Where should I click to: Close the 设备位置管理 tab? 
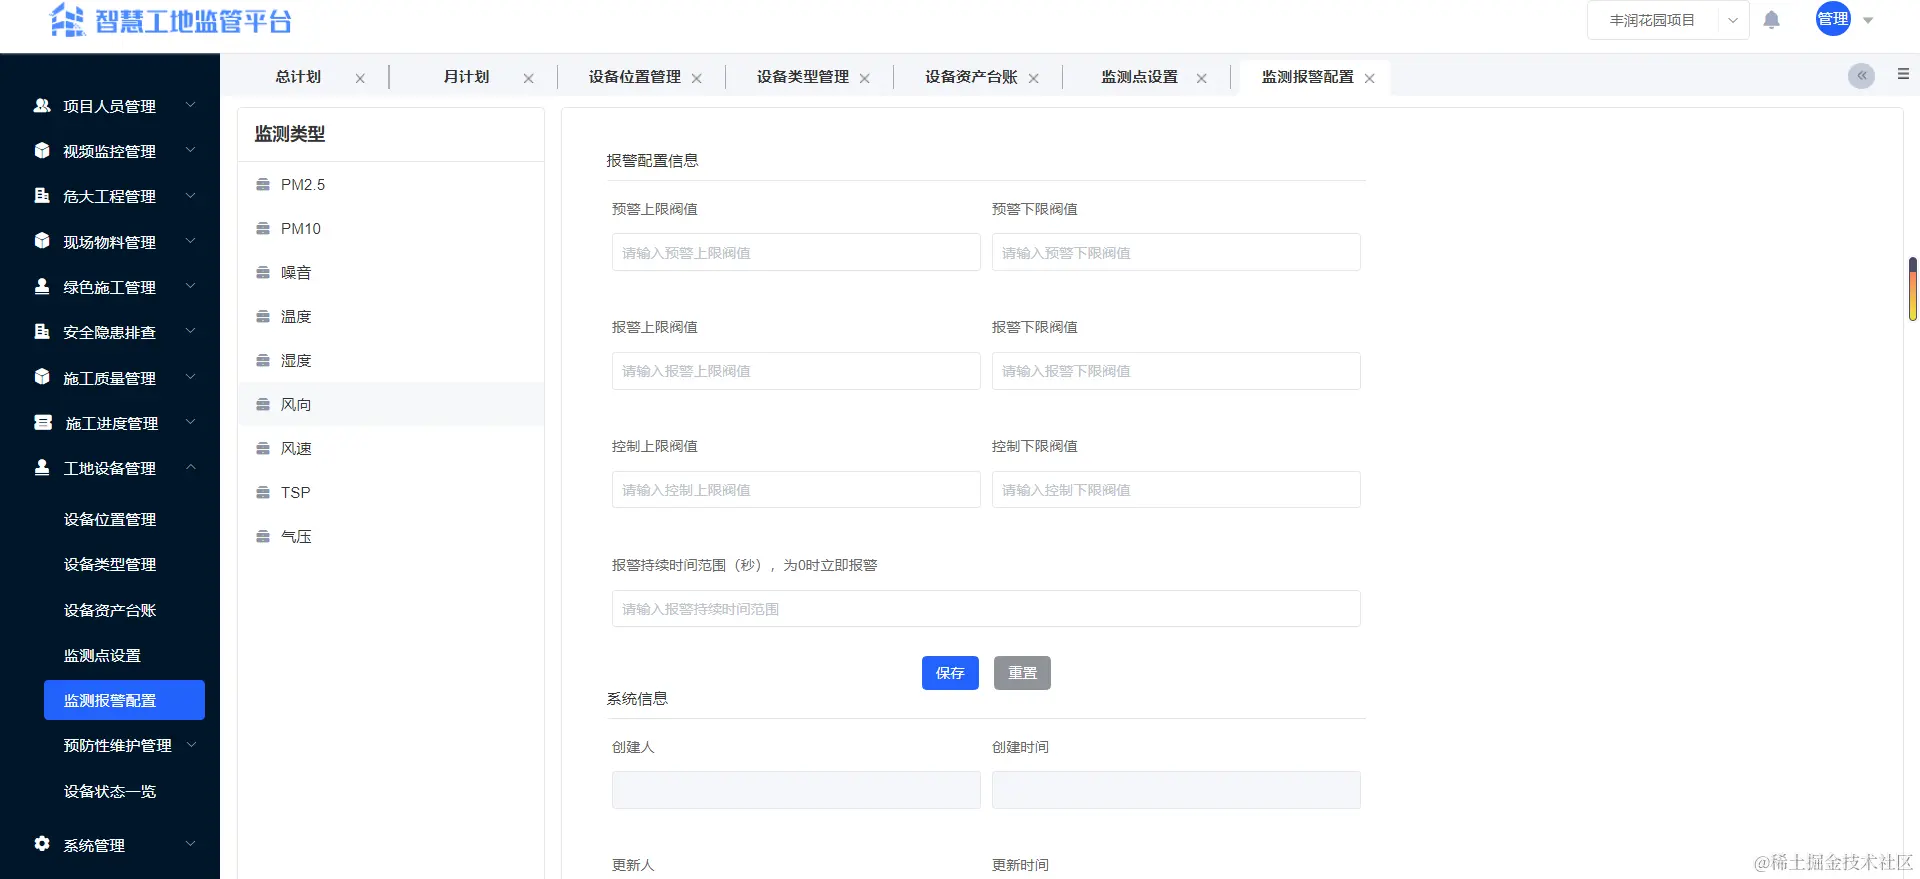pos(697,78)
